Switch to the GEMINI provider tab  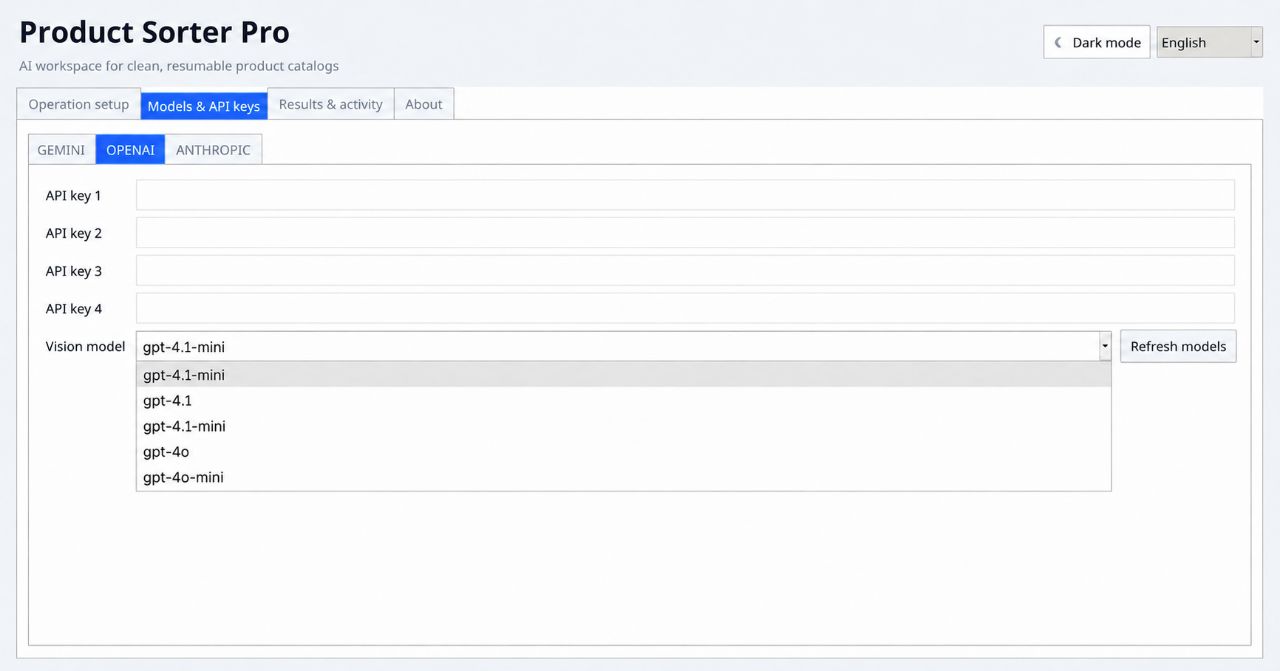tap(61, 149)
